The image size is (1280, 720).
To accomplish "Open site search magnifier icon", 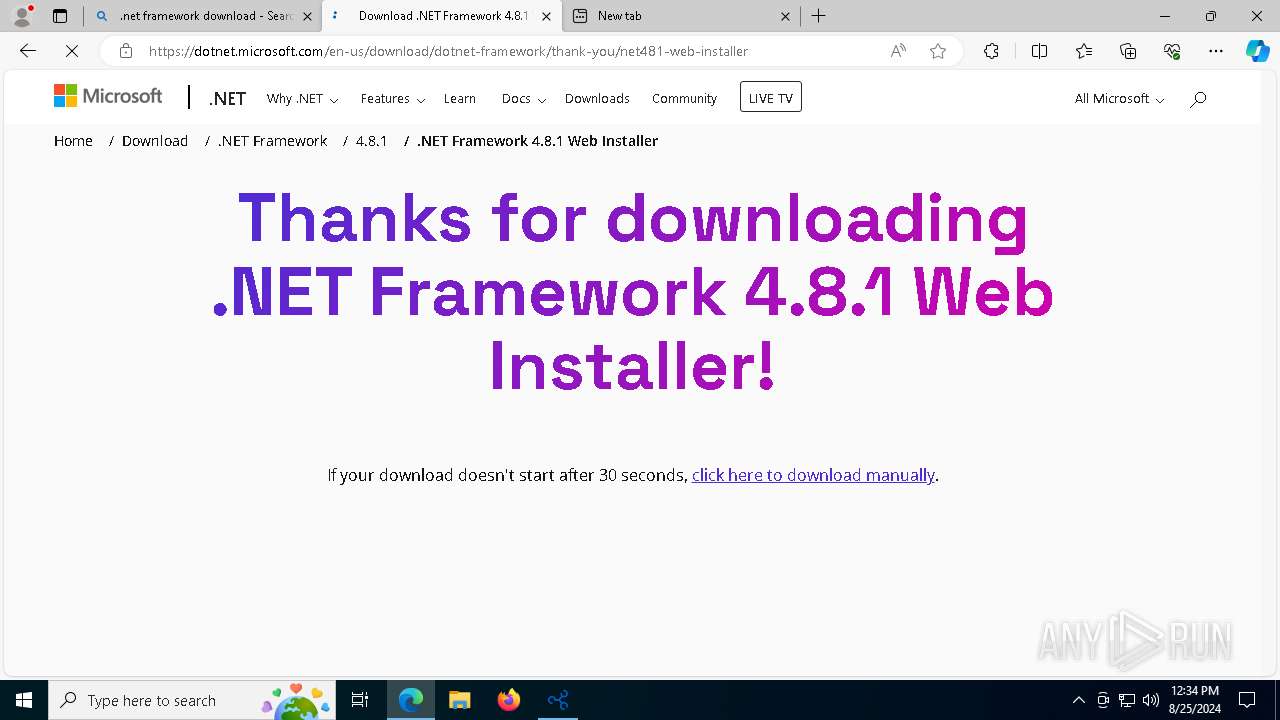I will click(x=1198, y=98).
